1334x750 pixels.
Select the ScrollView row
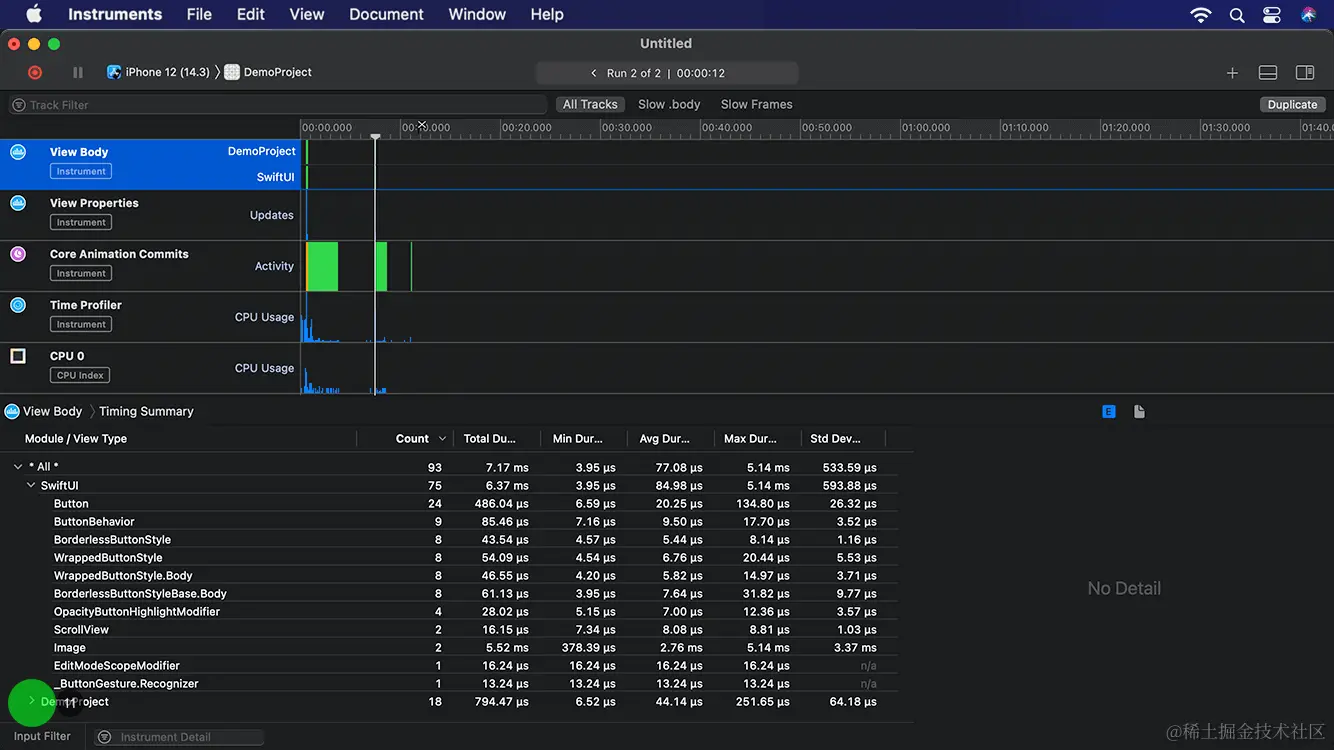pyautogui.click(x=449, y=630)
